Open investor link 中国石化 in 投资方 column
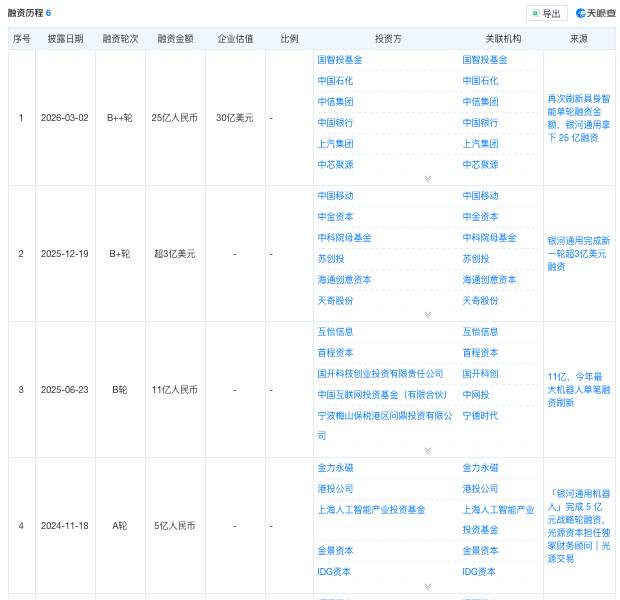The width and height of the screenshot is (620, 600). tap(335, 81)
